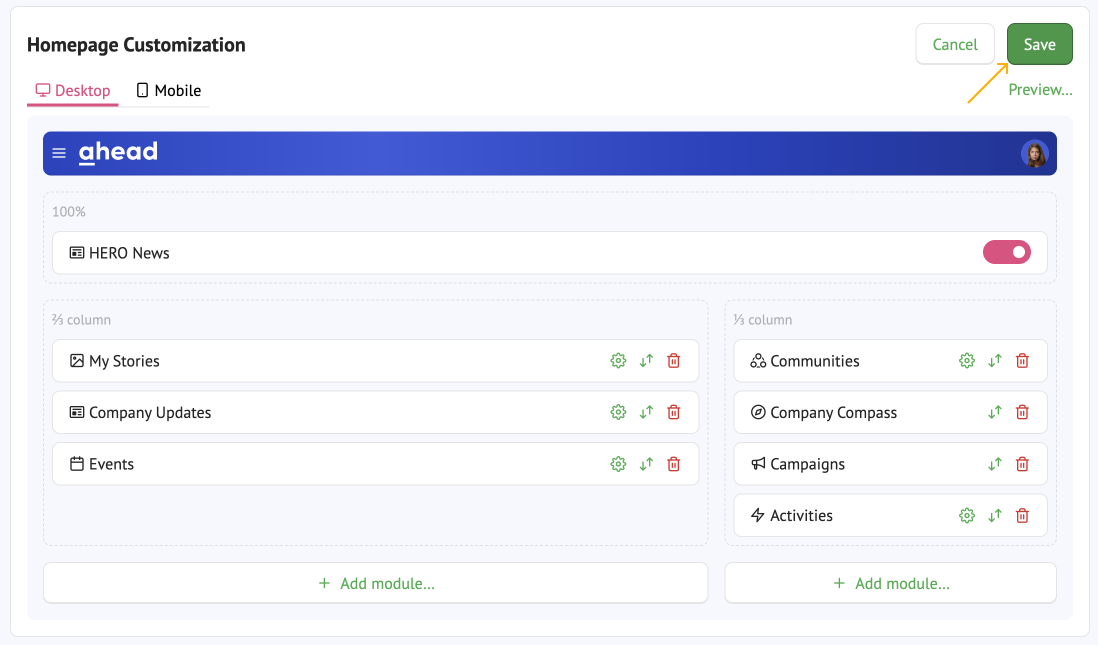
Task: Open settings for the Activities module
Action: [967, 515]
